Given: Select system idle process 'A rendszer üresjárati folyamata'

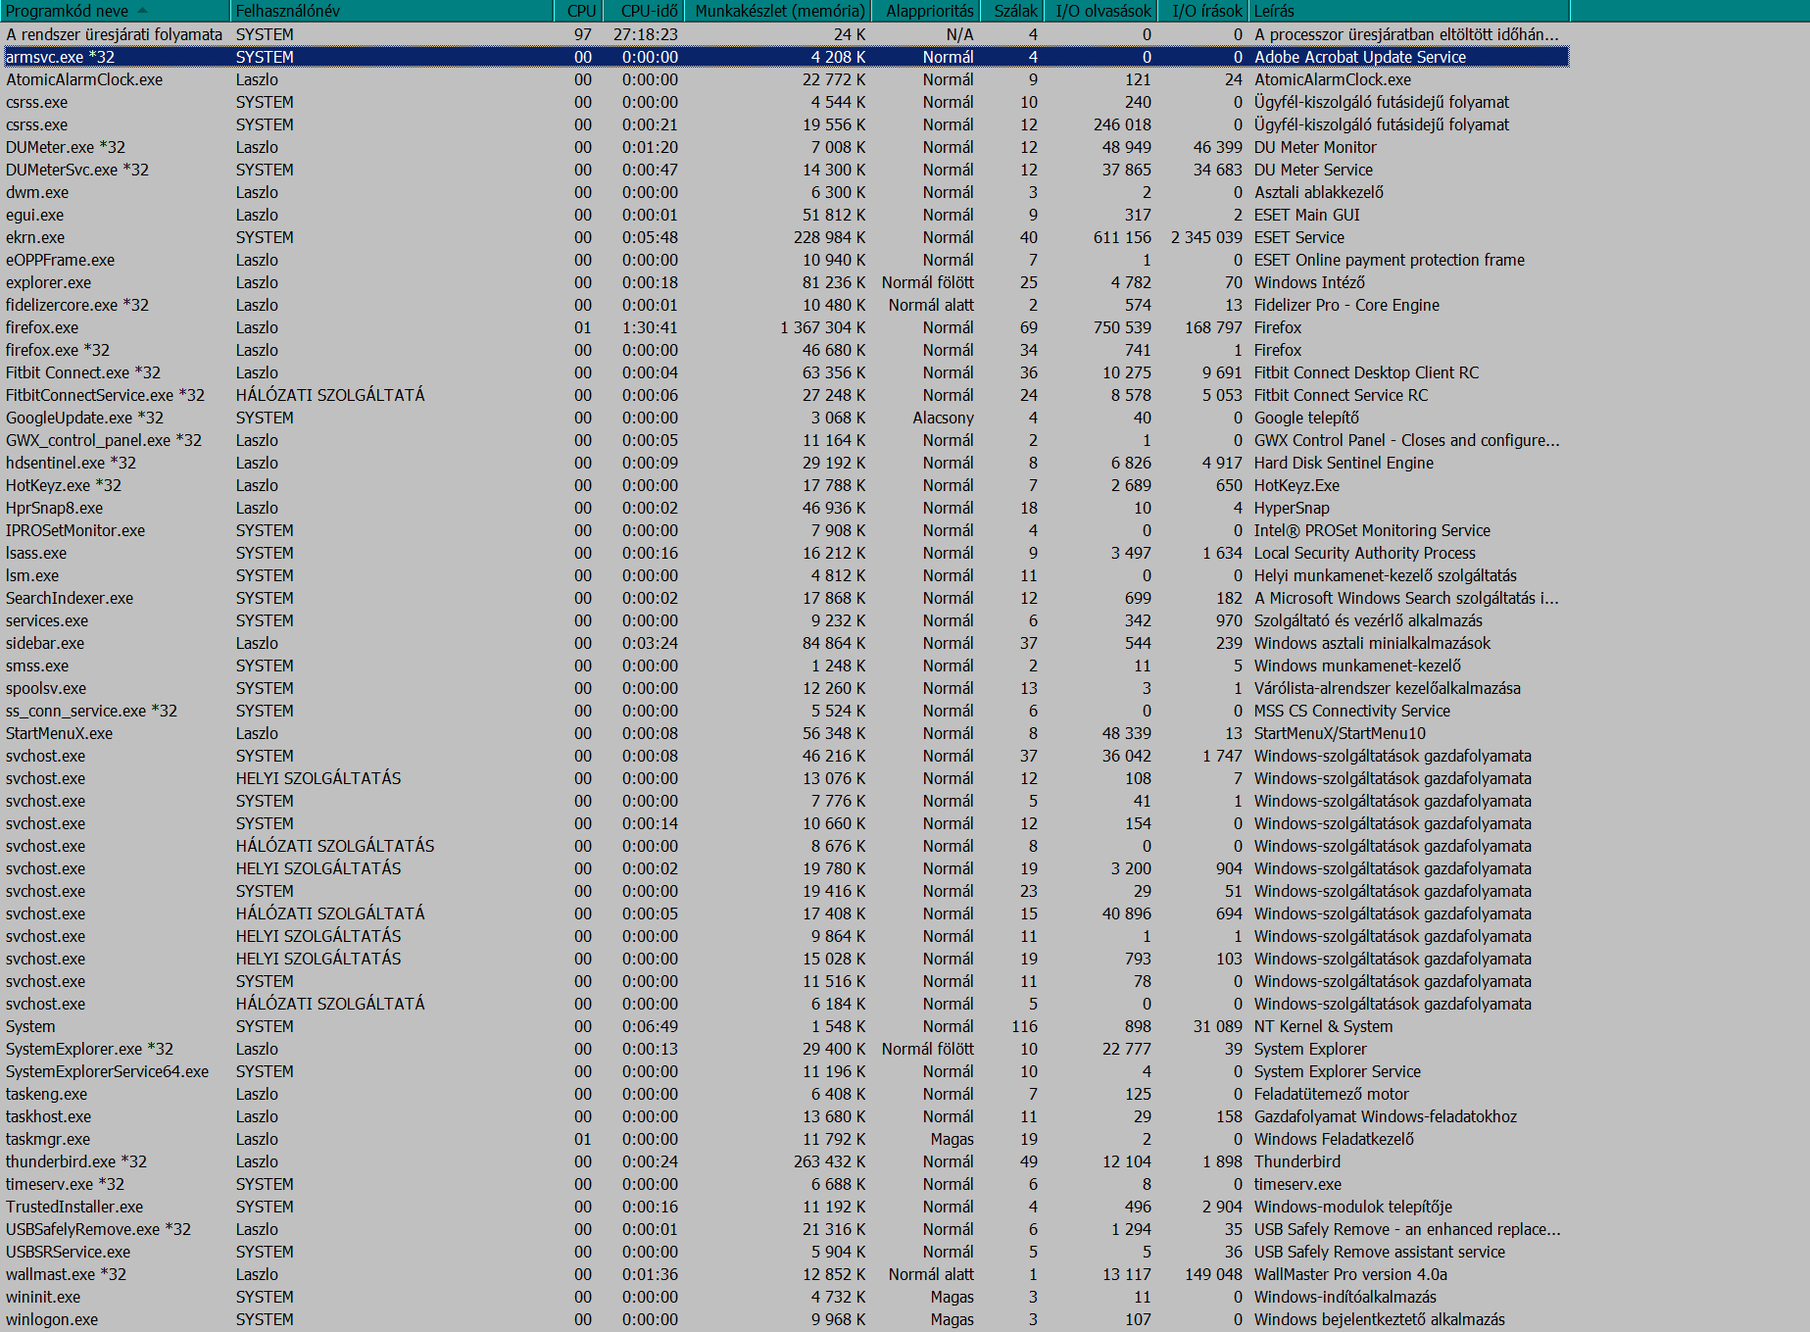Looking at the screenshot, I should point(785,35).
